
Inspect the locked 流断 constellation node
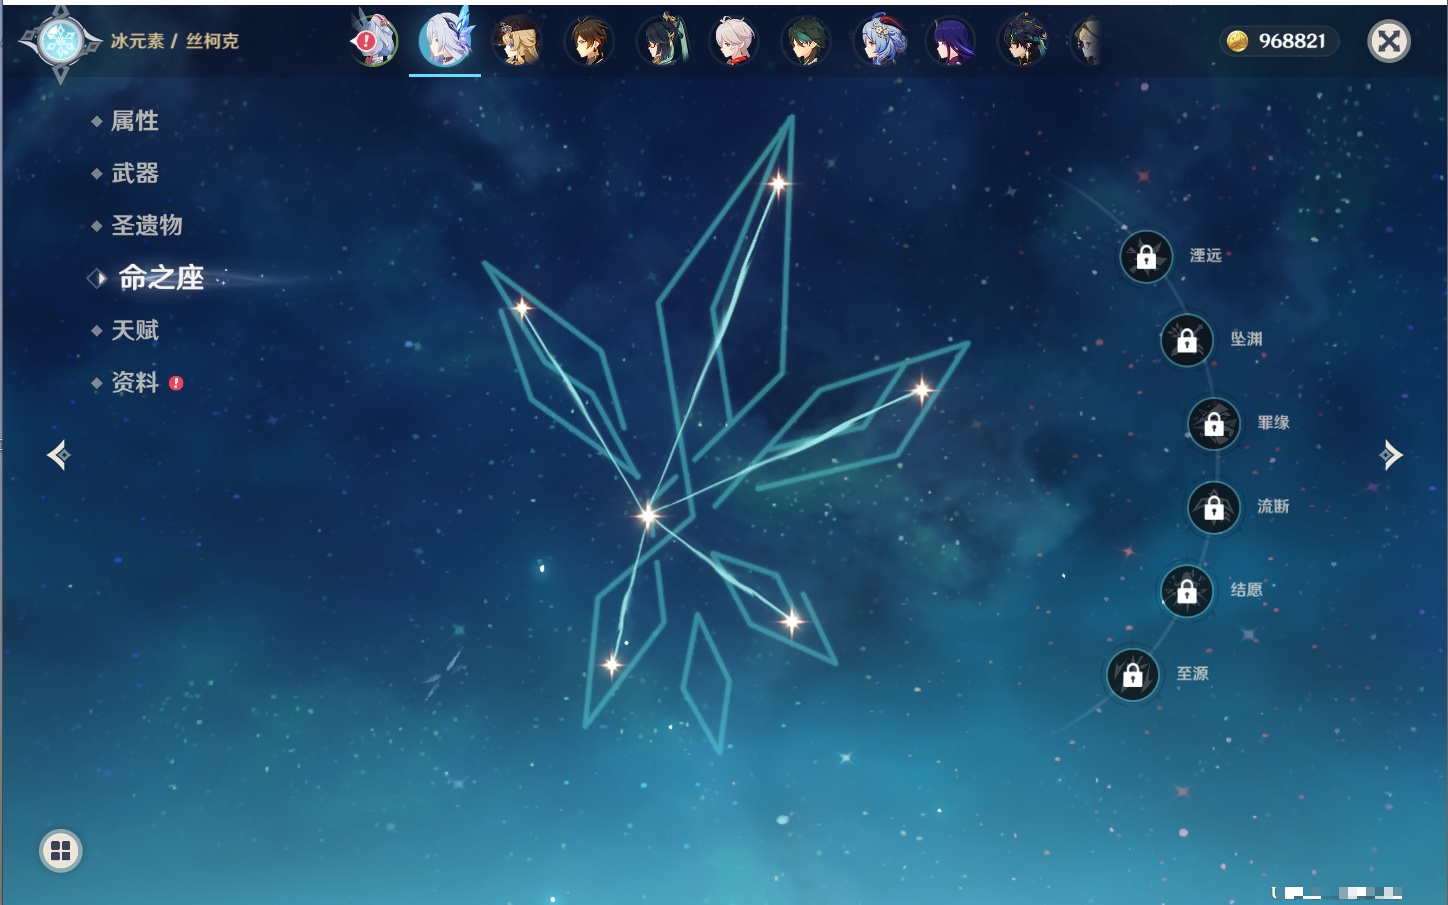1214,508
